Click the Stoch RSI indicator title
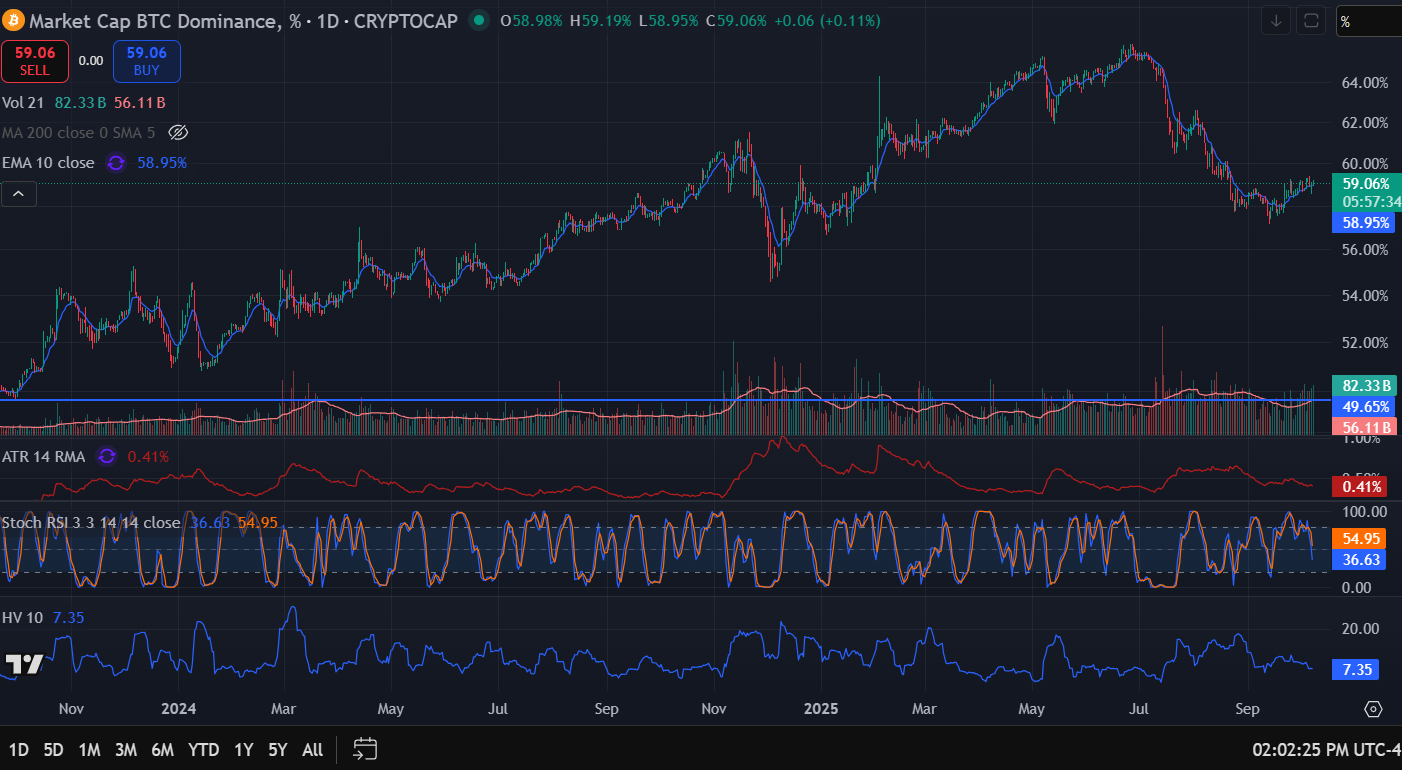The height and width of the screenshot is (770, 1402). pyautogui.click(x=91, y=523)
